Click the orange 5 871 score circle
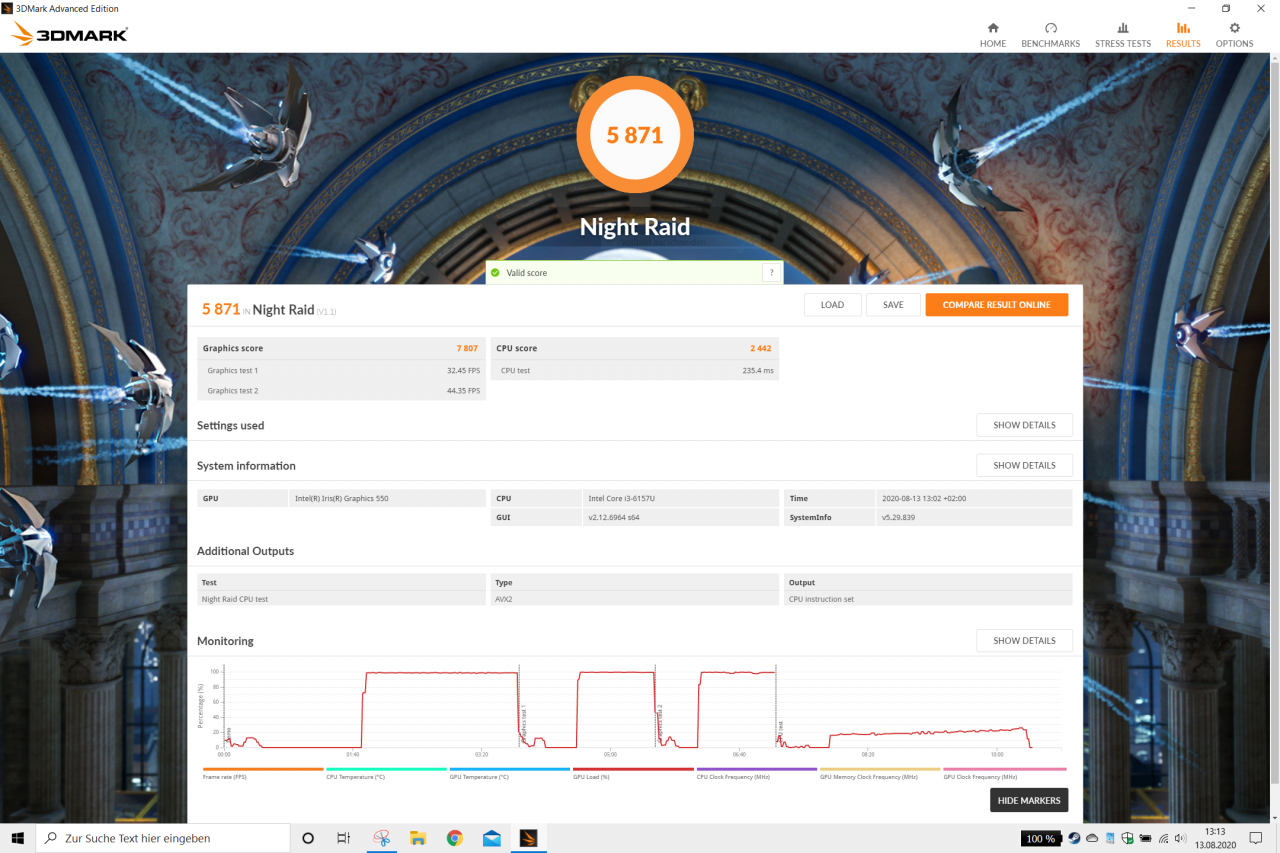1280x853 pixels. pos(635,135)
